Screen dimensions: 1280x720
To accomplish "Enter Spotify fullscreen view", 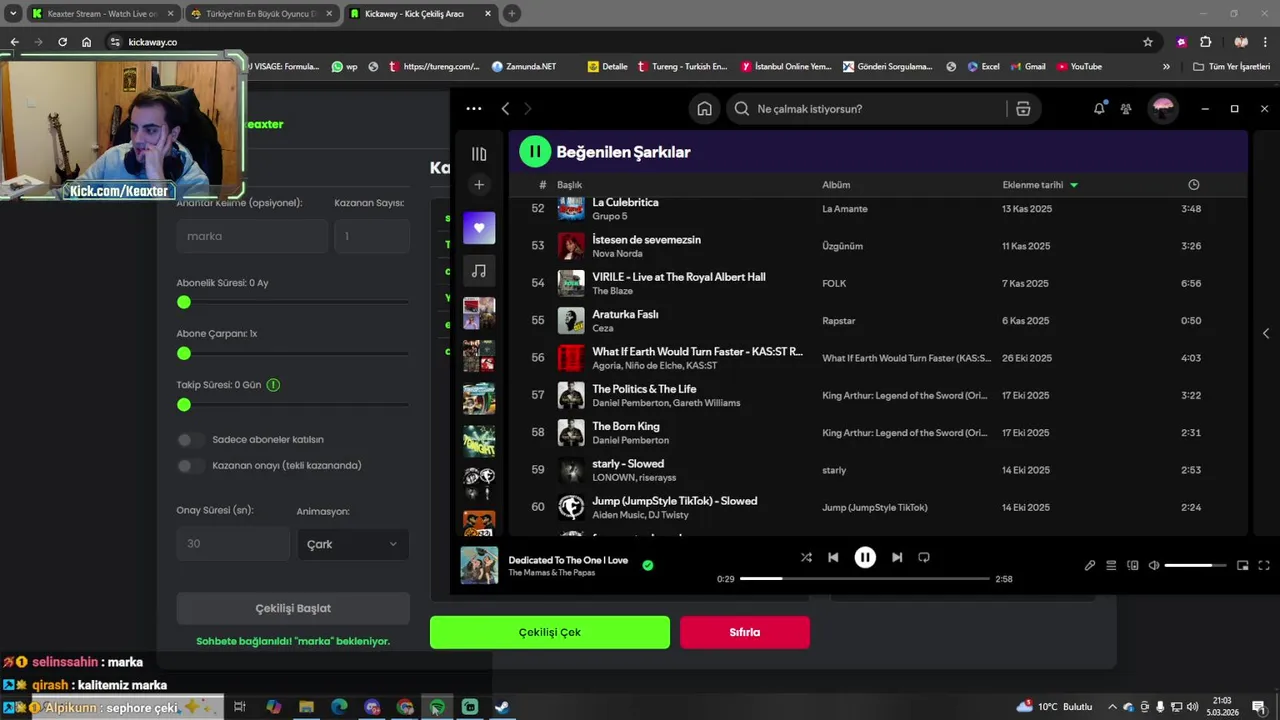I will point(1264,565).
